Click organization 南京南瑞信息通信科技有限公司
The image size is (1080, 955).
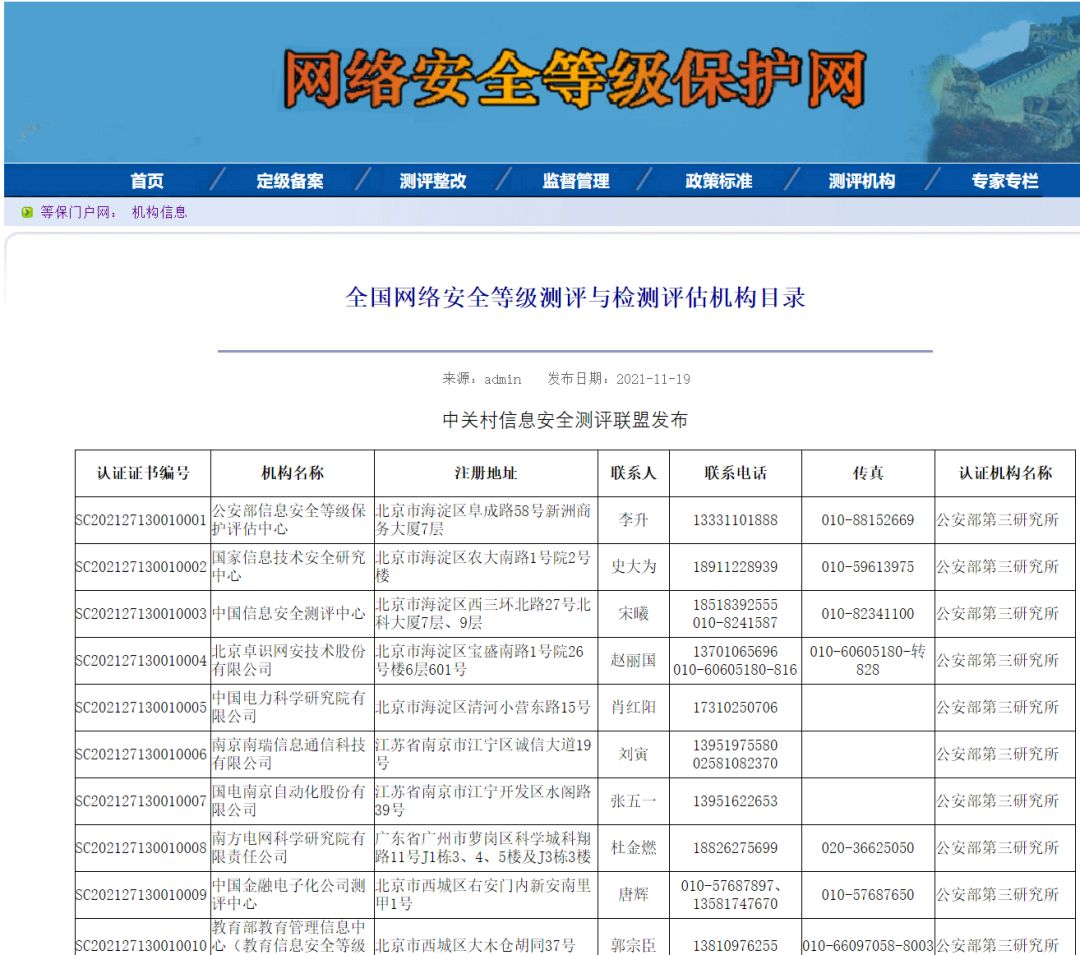pyautogui.click(x=289, y=754)
